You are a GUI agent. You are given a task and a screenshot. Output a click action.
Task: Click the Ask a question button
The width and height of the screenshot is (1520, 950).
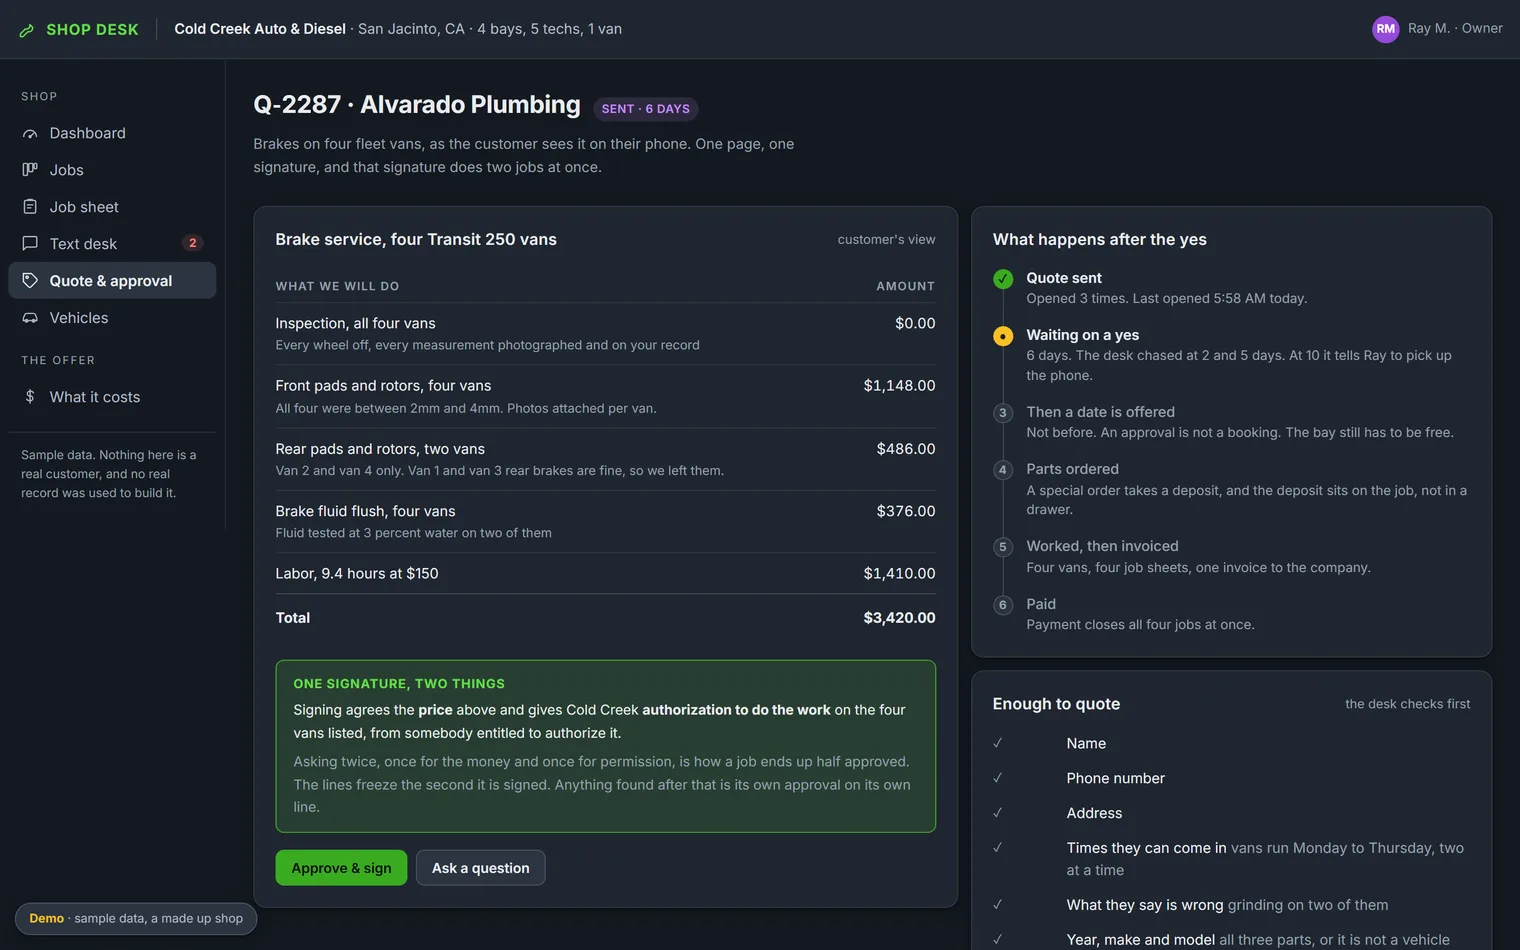(481, 868)
